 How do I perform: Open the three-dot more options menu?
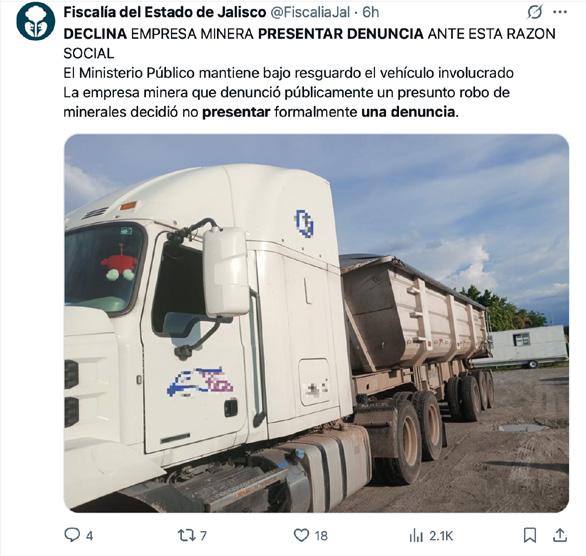(560, 12)
